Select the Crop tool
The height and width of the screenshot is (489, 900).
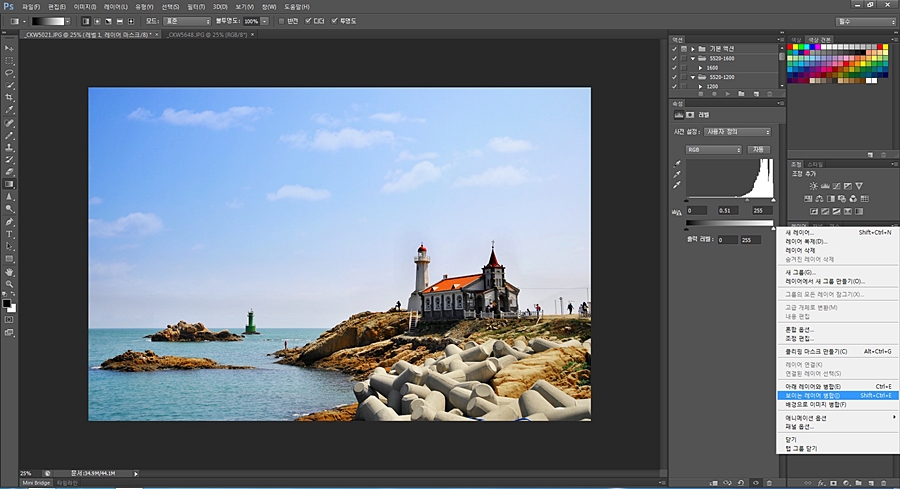[9, 98]
